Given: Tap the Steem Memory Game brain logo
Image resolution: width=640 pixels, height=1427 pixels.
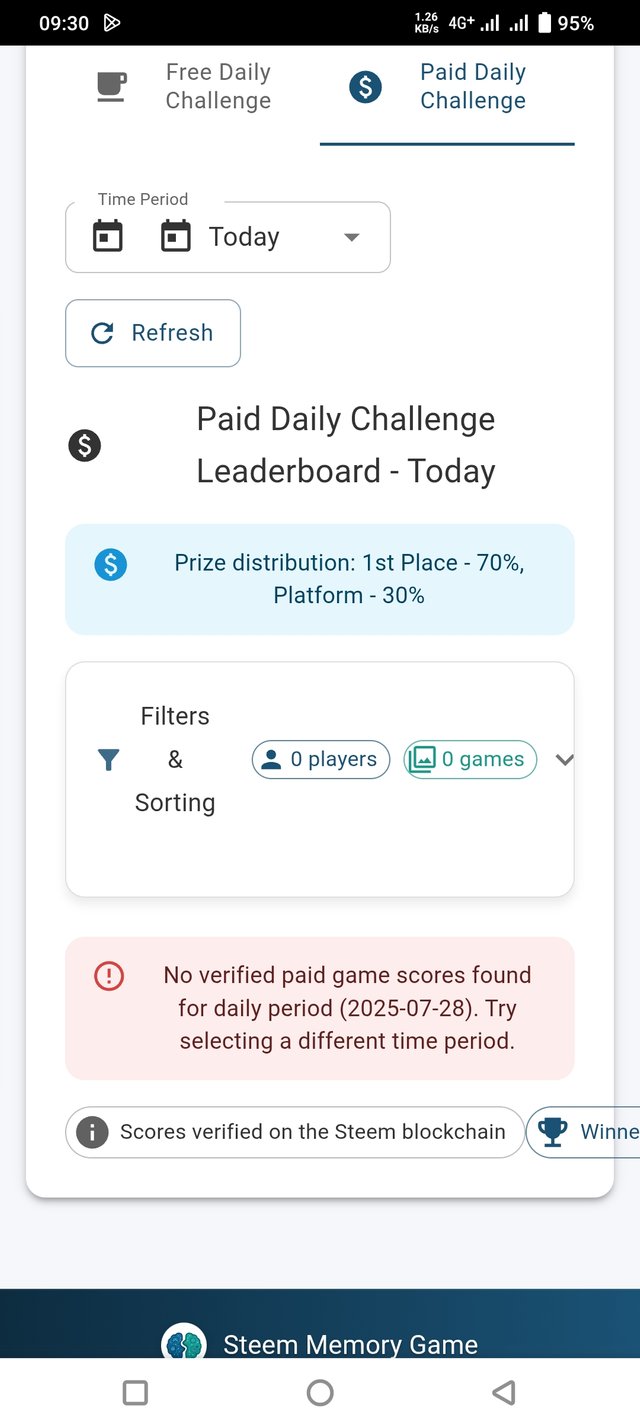Looking at the screenshot, I should (x=184, y=1342).
